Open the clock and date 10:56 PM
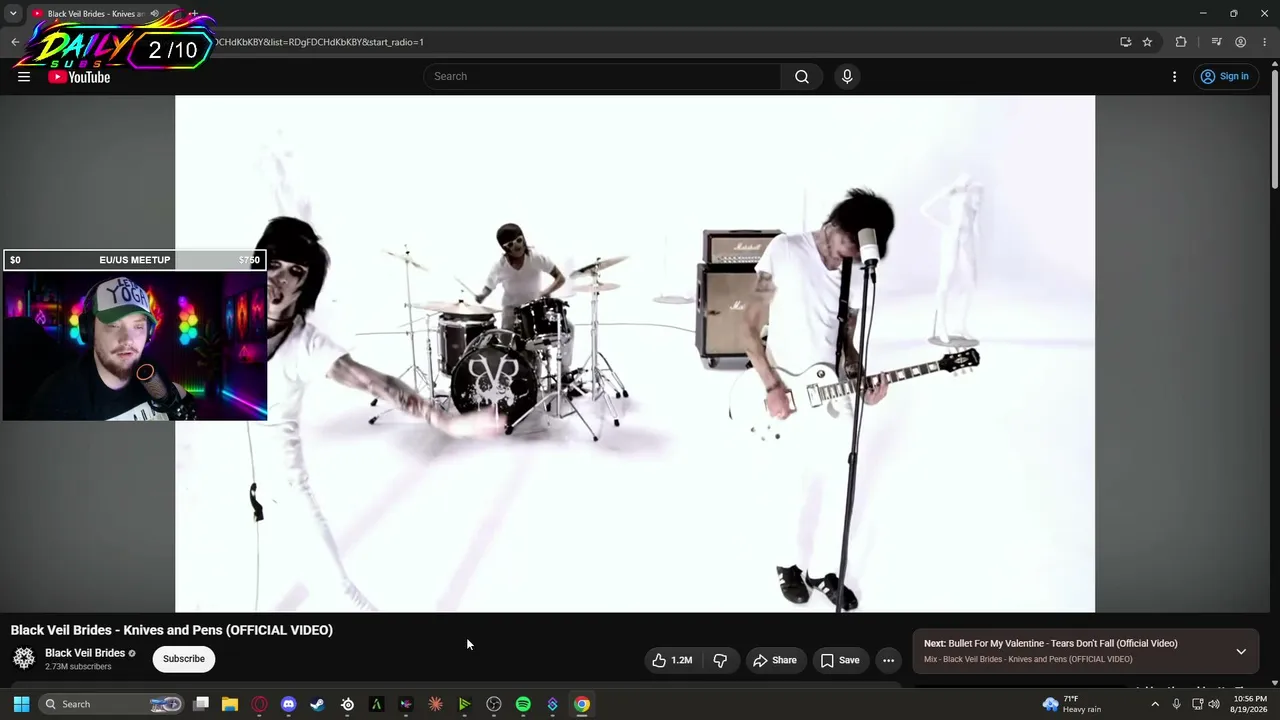This screenshot has height=720, width=1280. point(1249,704)
